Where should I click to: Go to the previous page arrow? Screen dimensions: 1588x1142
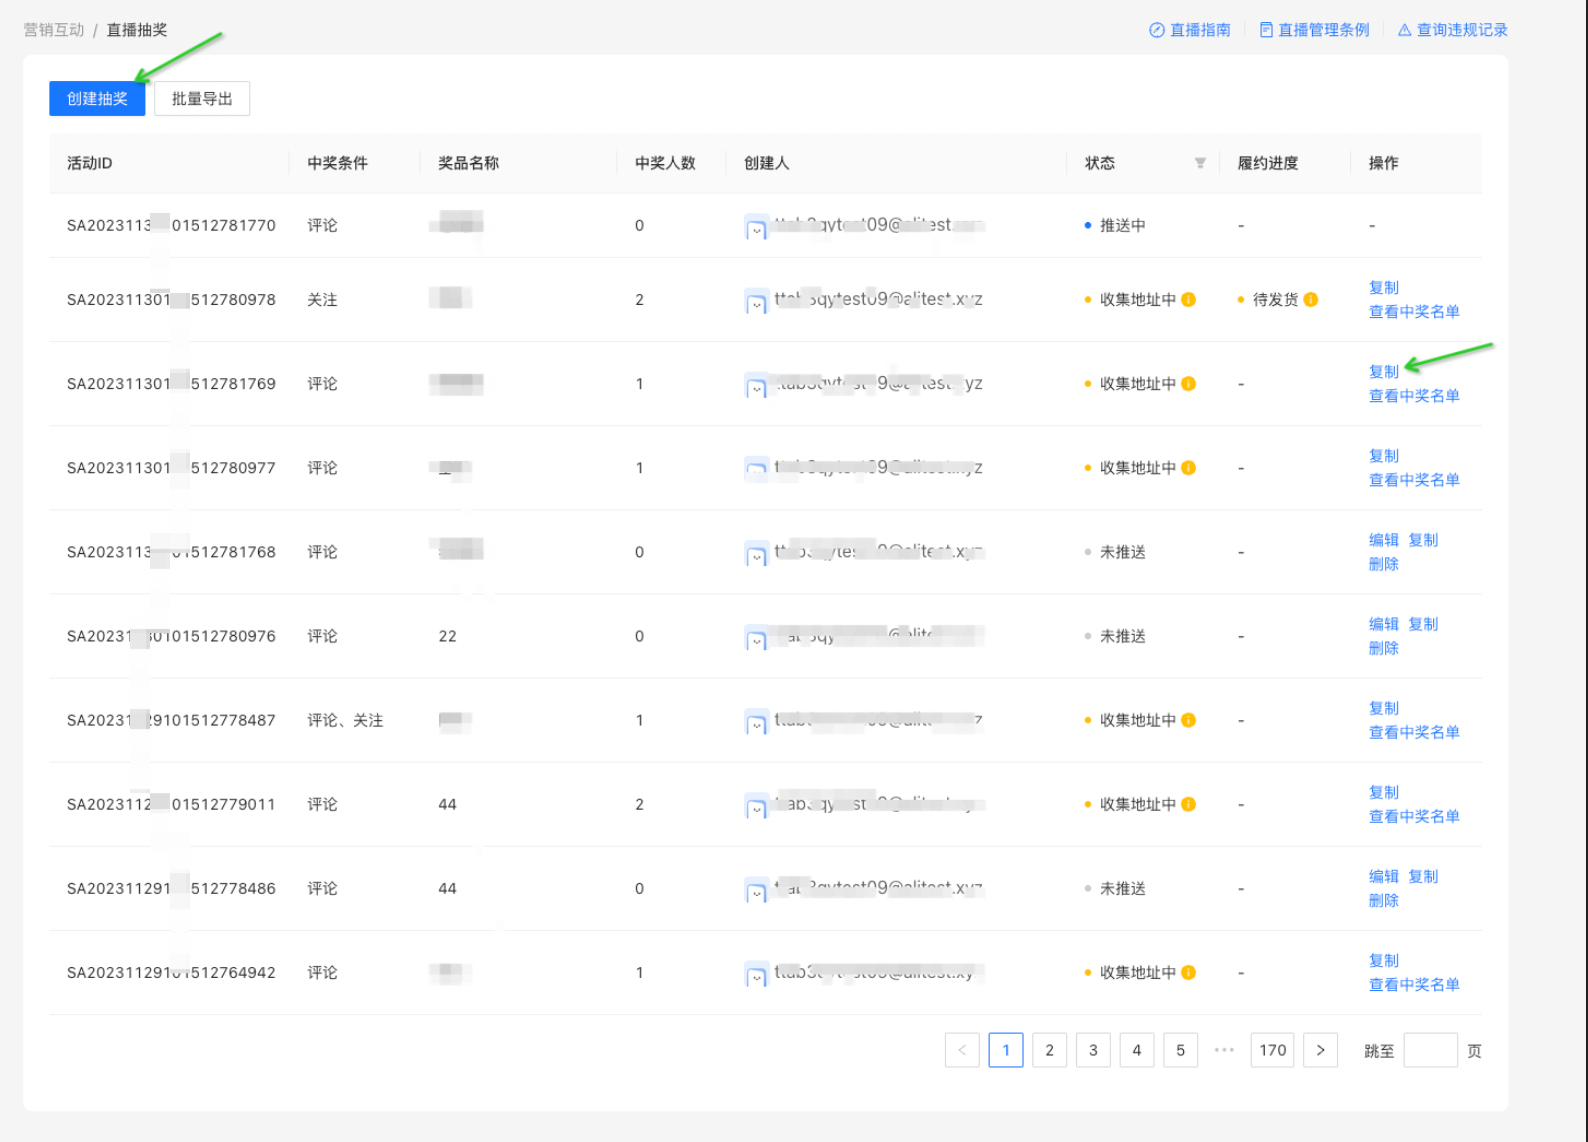coord(962,1050)
